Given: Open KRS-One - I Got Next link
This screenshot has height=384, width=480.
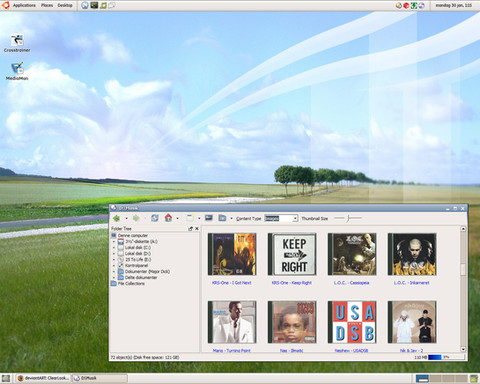Looking at the screenshot, I should click(x=232, y=283).
